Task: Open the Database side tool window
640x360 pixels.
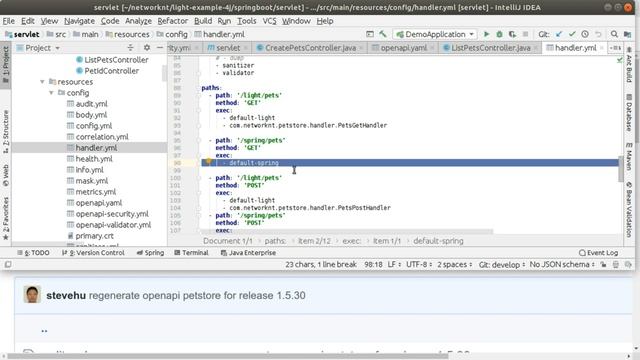Action: tap(629, 113)
